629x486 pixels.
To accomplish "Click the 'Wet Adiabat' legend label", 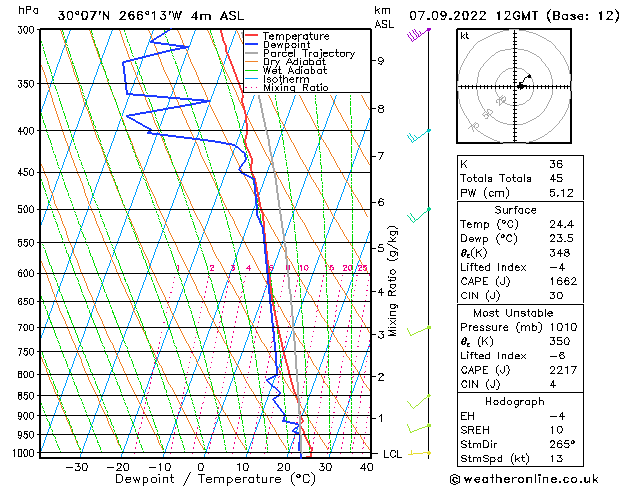I will coord(295,70).
